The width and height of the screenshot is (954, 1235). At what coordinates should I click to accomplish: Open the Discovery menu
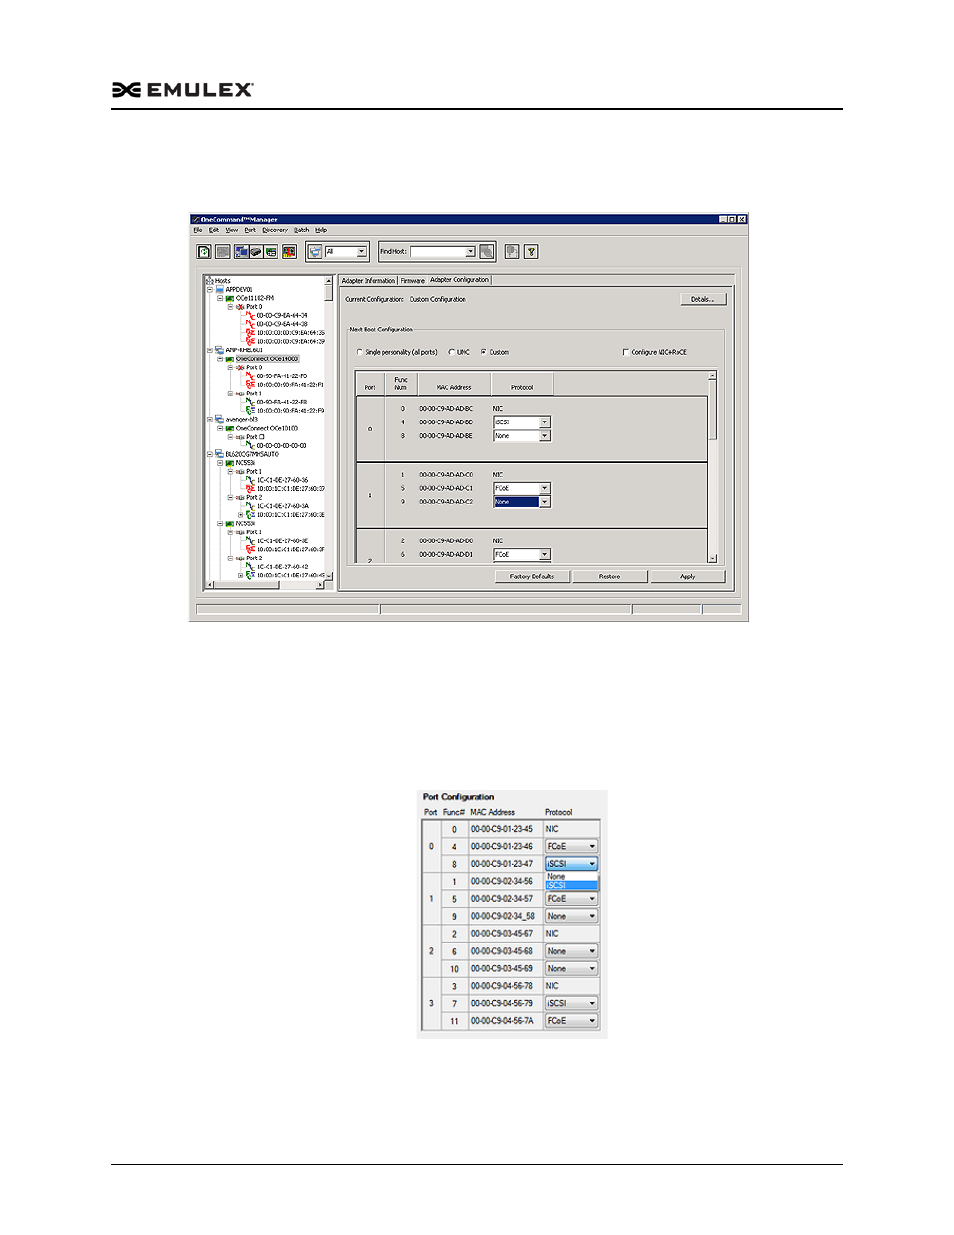point(275,230)
